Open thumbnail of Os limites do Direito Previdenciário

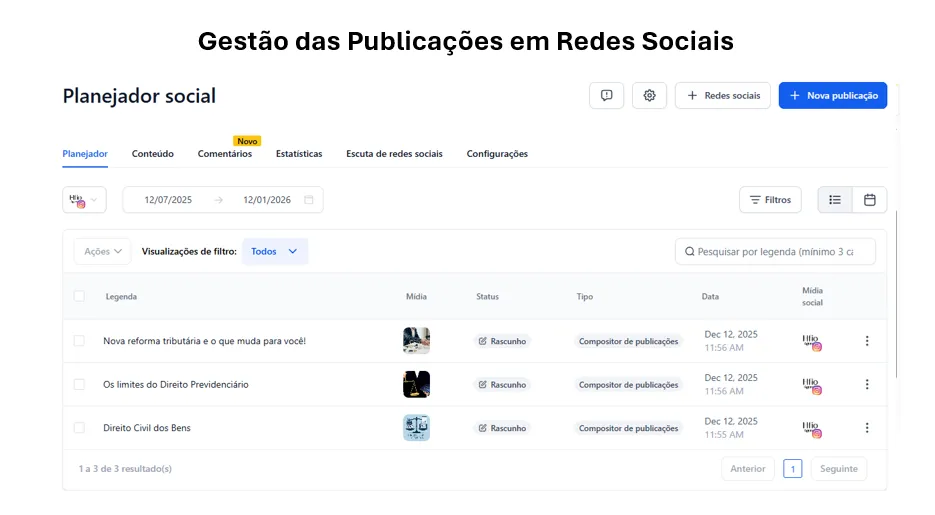(416, 385)
